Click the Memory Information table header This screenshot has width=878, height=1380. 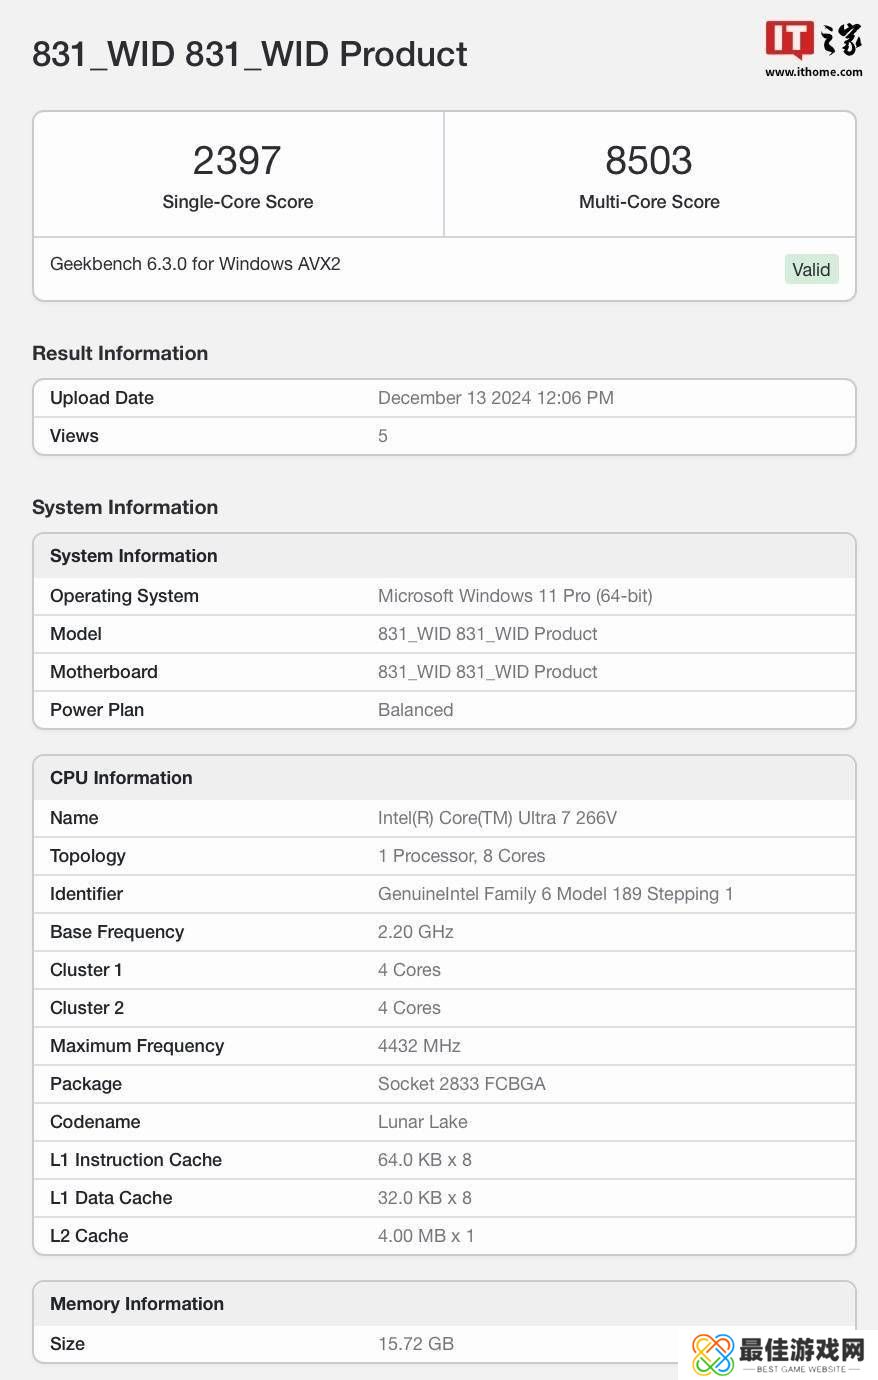(137, 1304)
